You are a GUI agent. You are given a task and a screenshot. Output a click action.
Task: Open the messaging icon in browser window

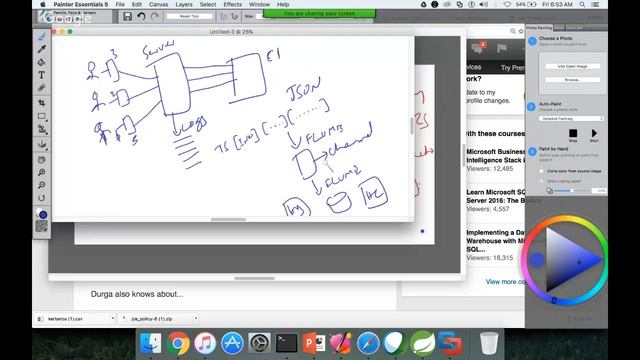[478, 48]
